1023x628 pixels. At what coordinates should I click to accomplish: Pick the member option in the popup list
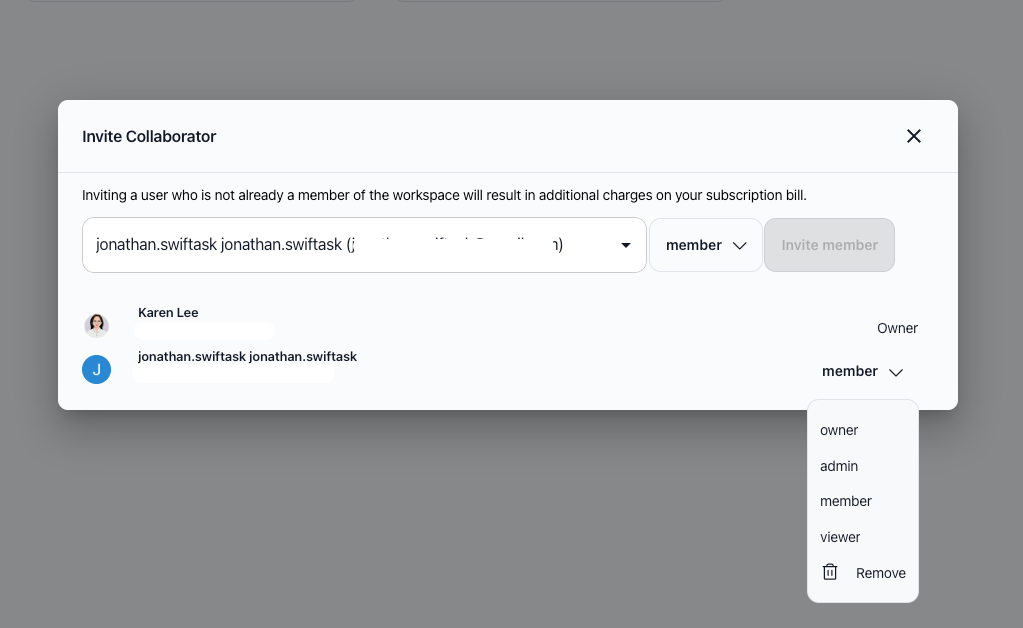coord(846,501)
